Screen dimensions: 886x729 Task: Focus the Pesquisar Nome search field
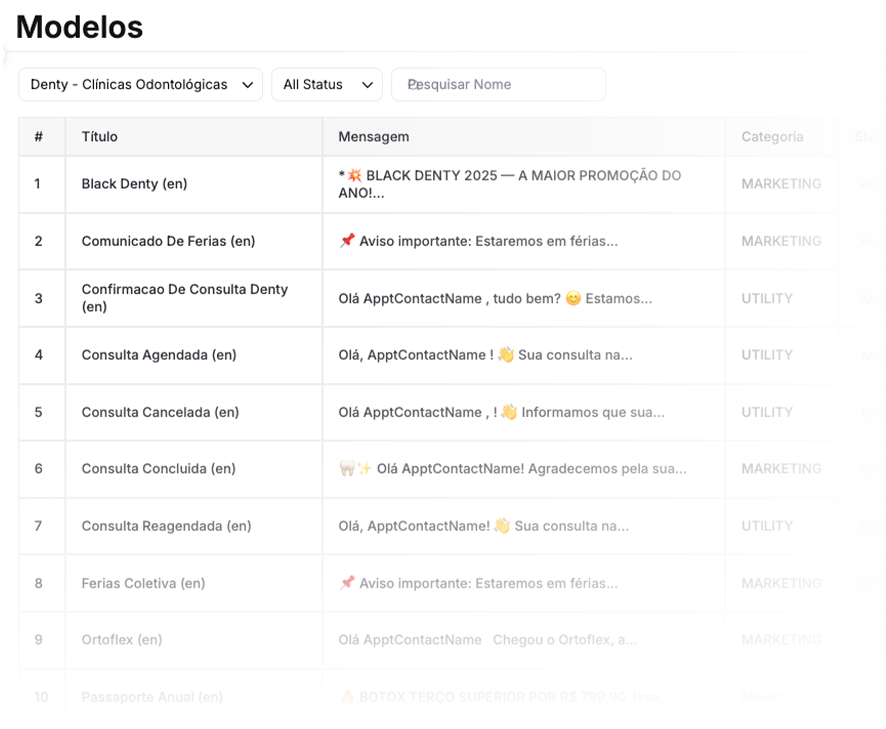[x=498, y=85]
